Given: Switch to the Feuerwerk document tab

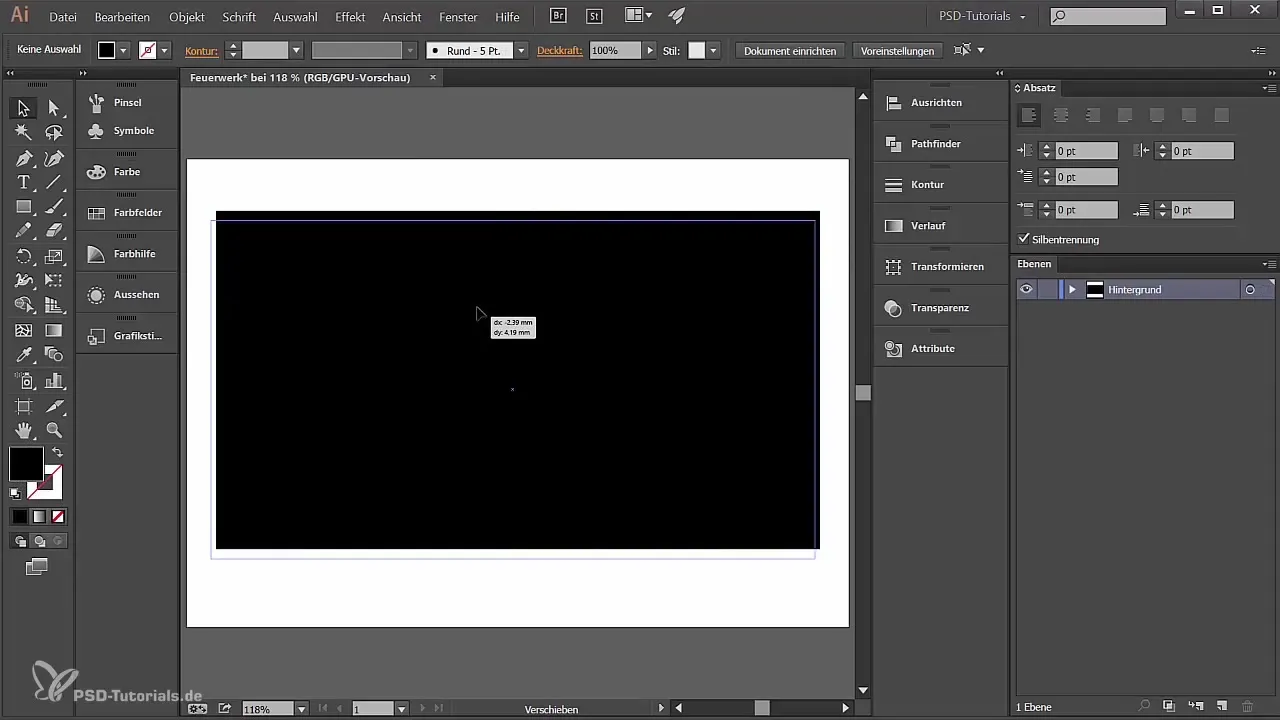Looking at the screenshot, I should [x=300, y=77].
